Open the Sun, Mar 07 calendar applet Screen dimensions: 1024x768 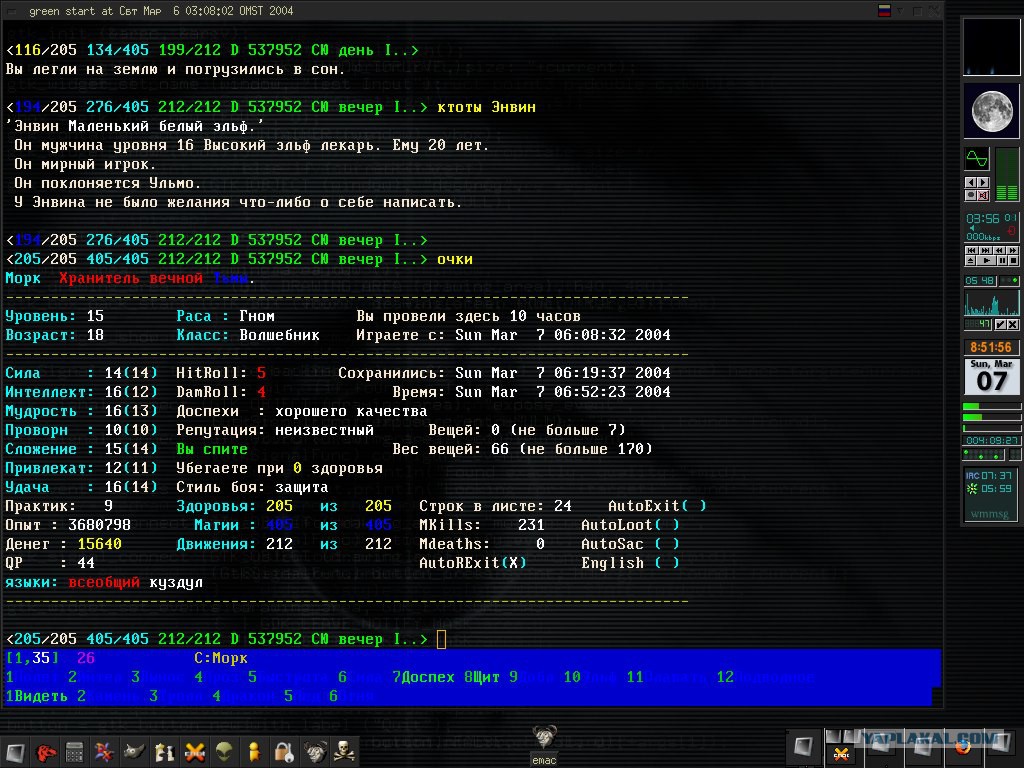[x=991, y=376]
